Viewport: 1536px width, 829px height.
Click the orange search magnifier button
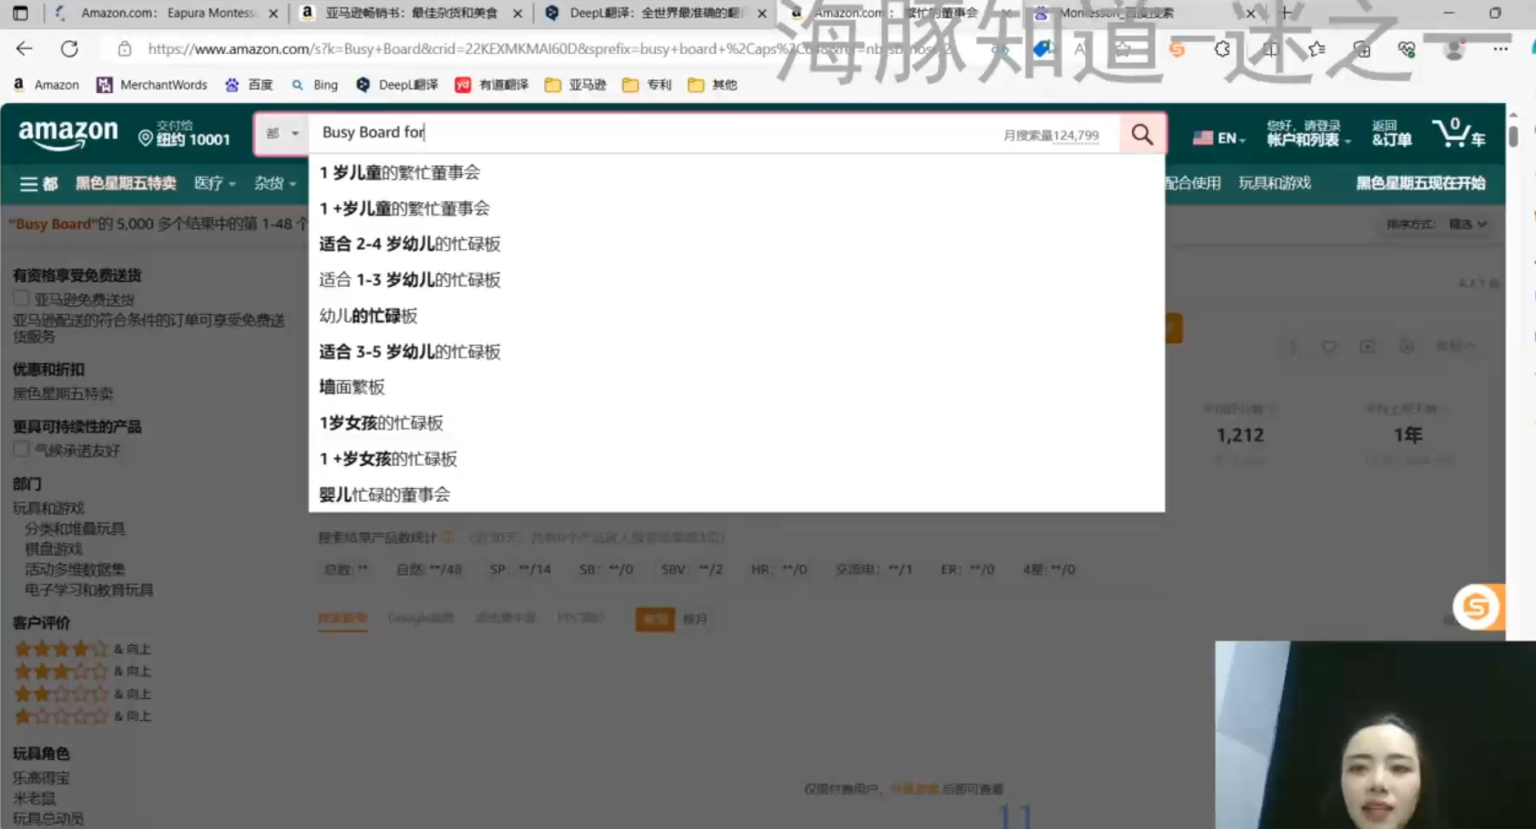pyautogui.click(x=1141, y=132)
